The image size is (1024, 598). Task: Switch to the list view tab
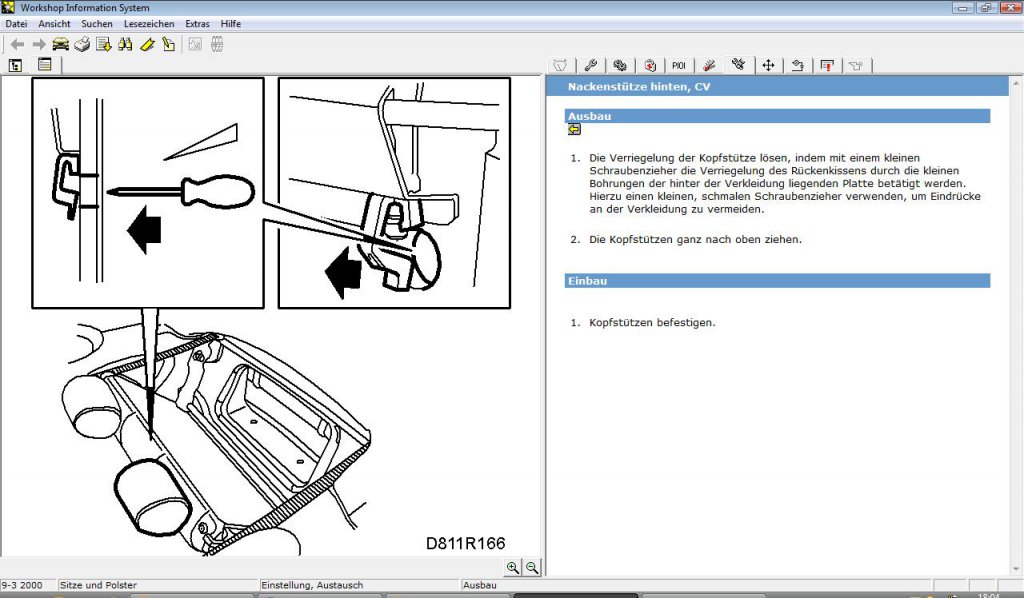[44, 65]
